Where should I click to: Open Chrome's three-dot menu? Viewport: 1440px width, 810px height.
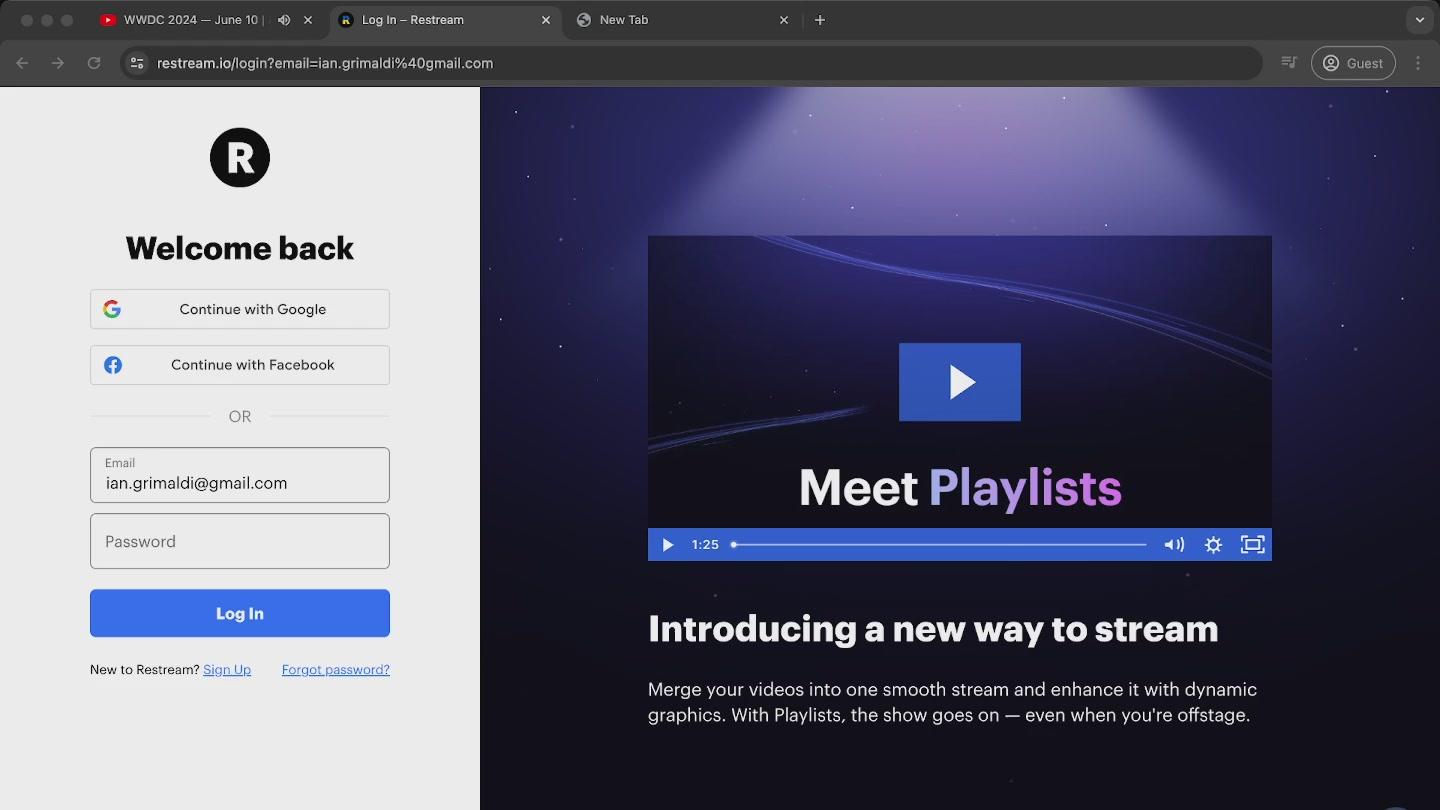1418,63
